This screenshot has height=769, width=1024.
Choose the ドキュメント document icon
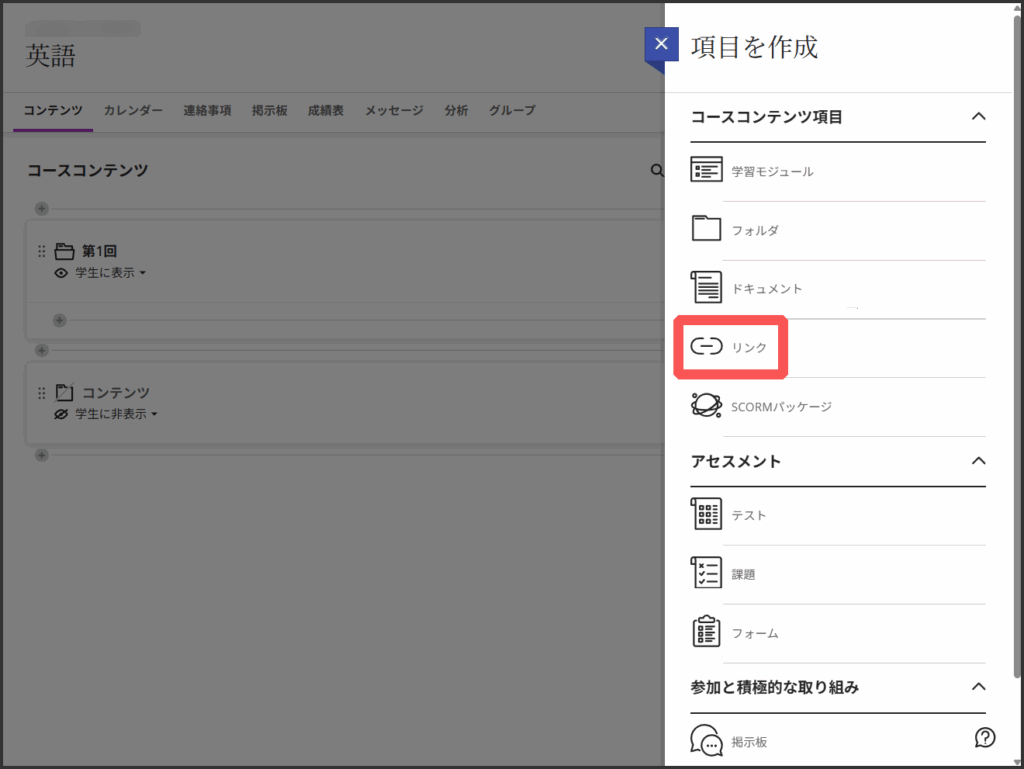coord(706,288)
